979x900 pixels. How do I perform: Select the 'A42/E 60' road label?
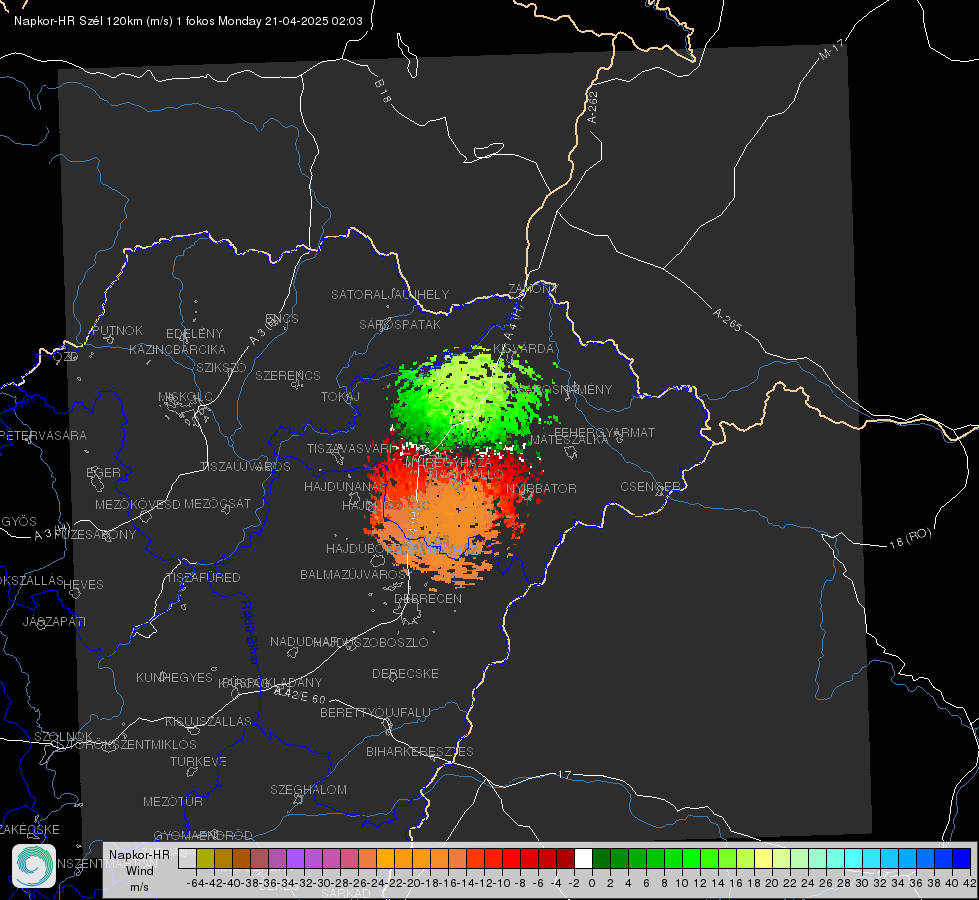300,695
